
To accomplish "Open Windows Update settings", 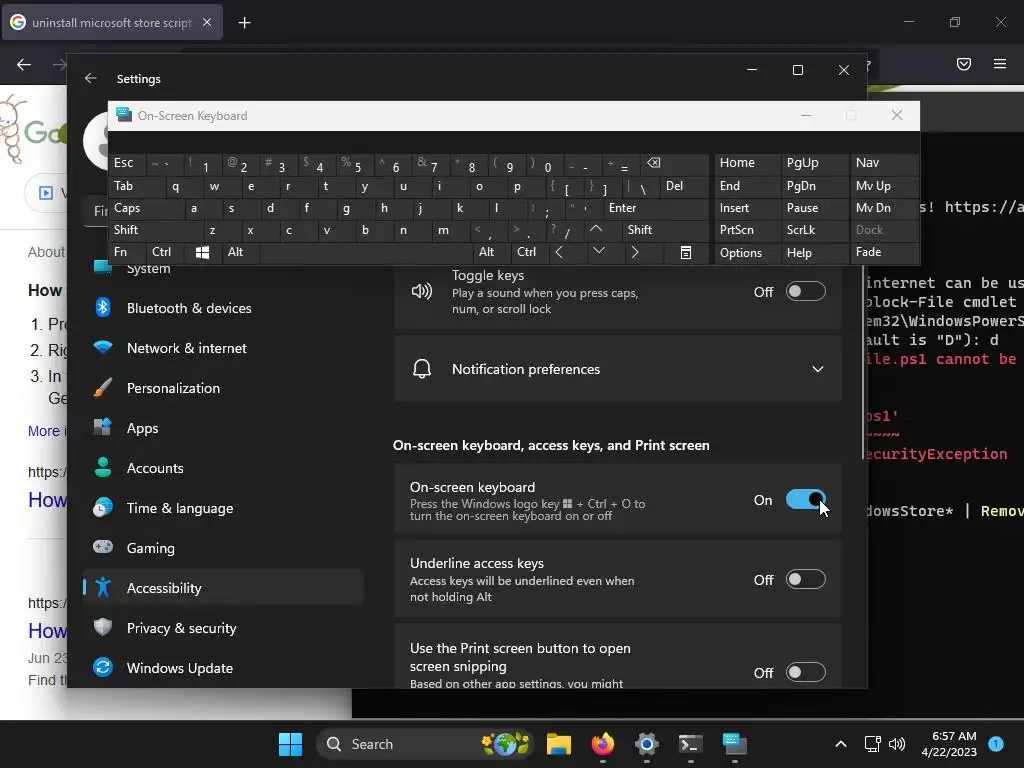I will click(x=223, y=668).
